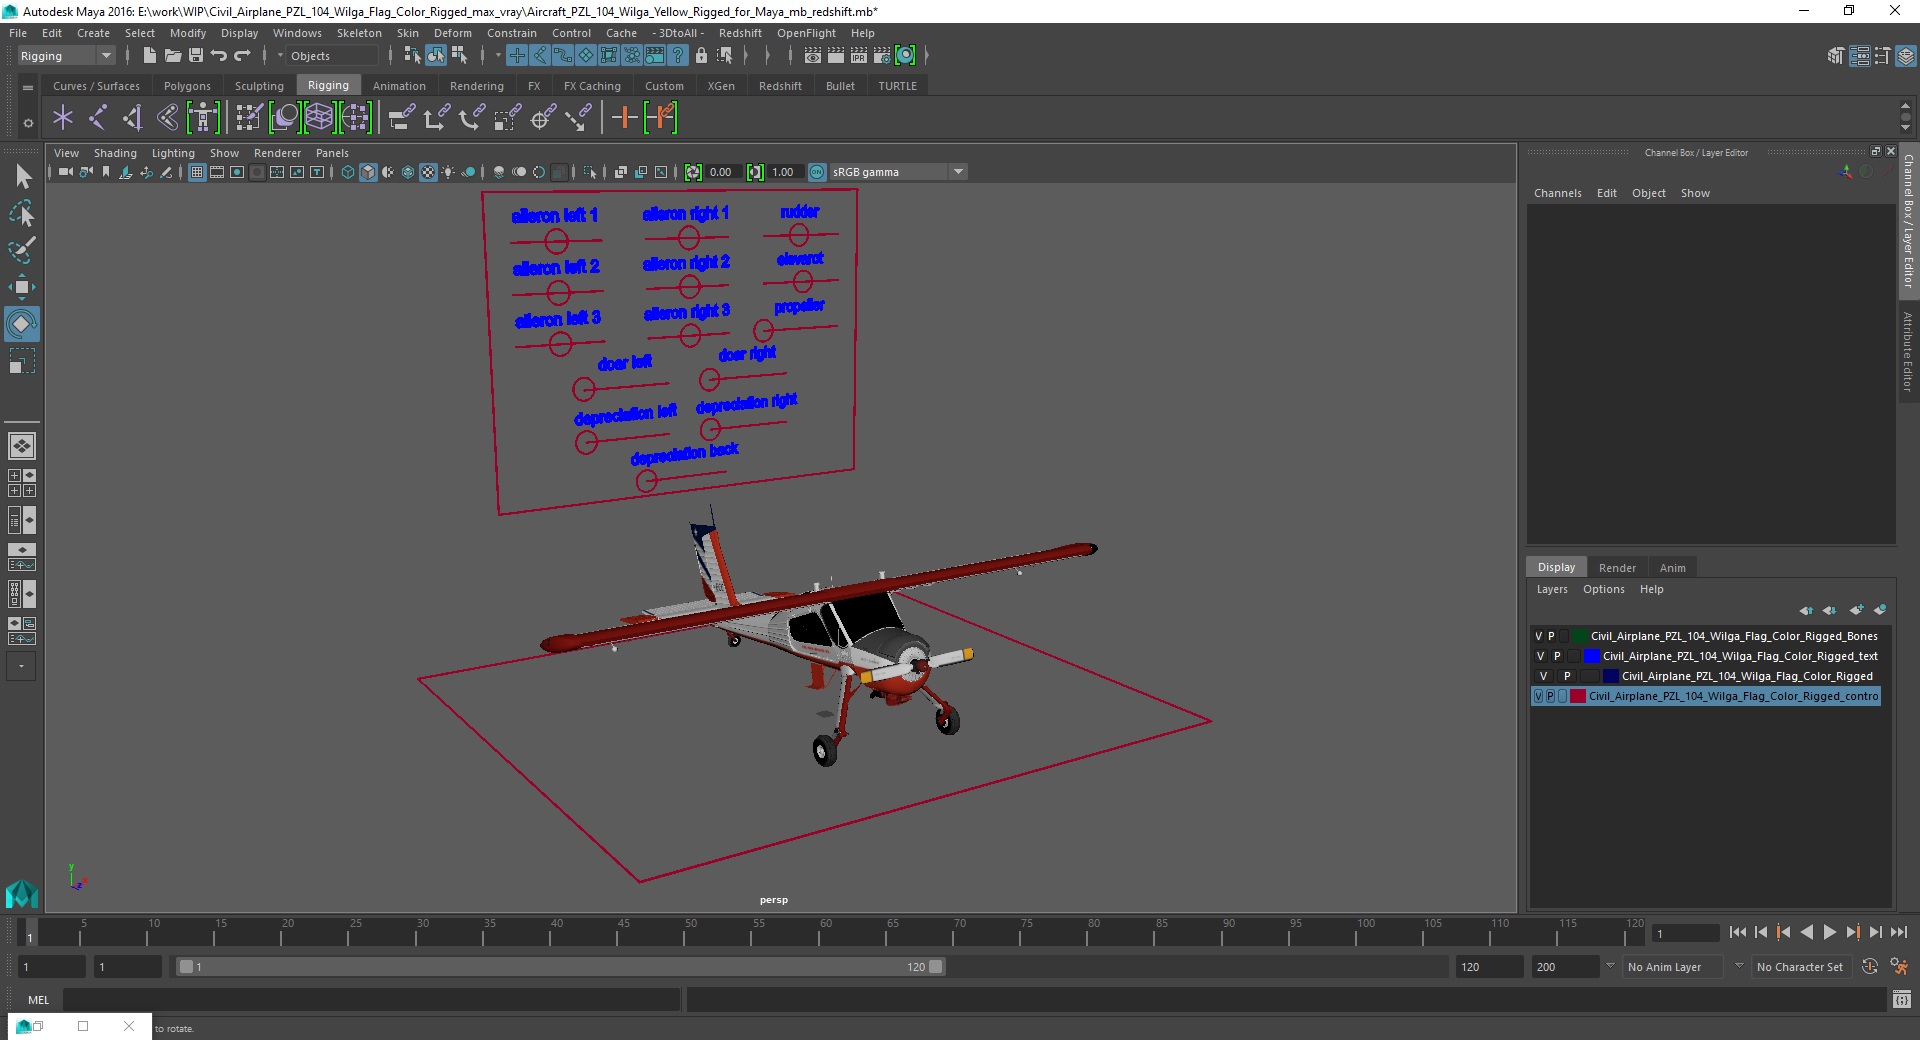
Task: Open the Auto Keyframe toggle icon
Action: [1869, 967]
